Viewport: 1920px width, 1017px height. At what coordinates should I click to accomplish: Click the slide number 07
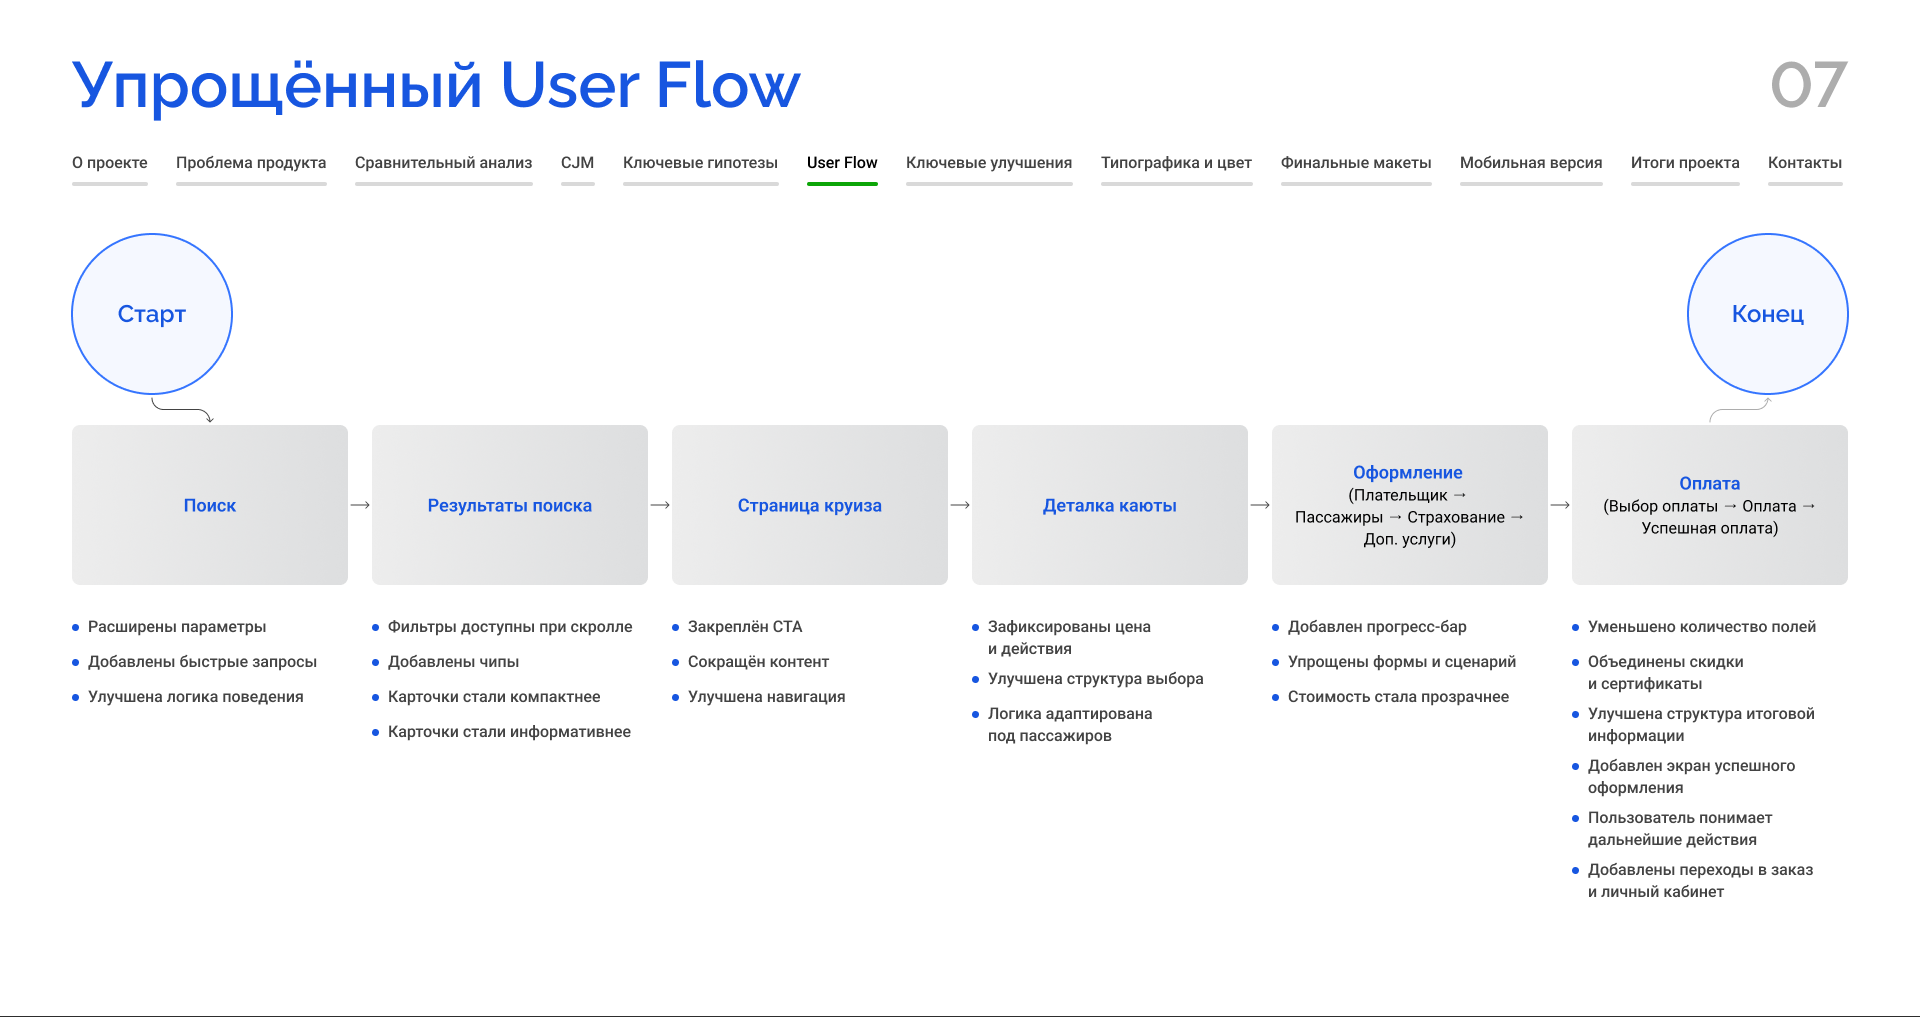(x=1808, y=85)
